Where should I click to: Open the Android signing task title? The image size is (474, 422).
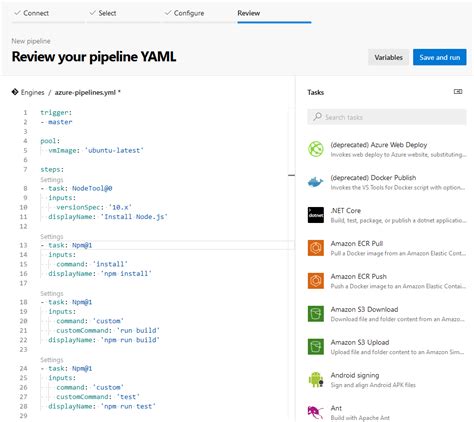coord(355,375)
